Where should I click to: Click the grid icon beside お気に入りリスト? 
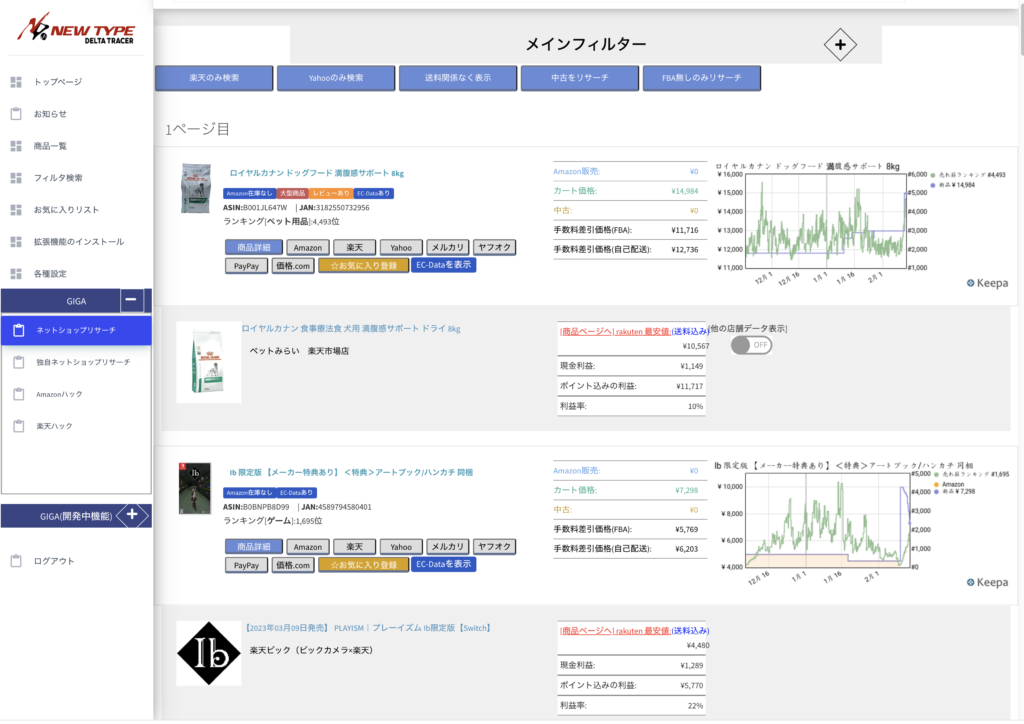click(x=16, y=210)
